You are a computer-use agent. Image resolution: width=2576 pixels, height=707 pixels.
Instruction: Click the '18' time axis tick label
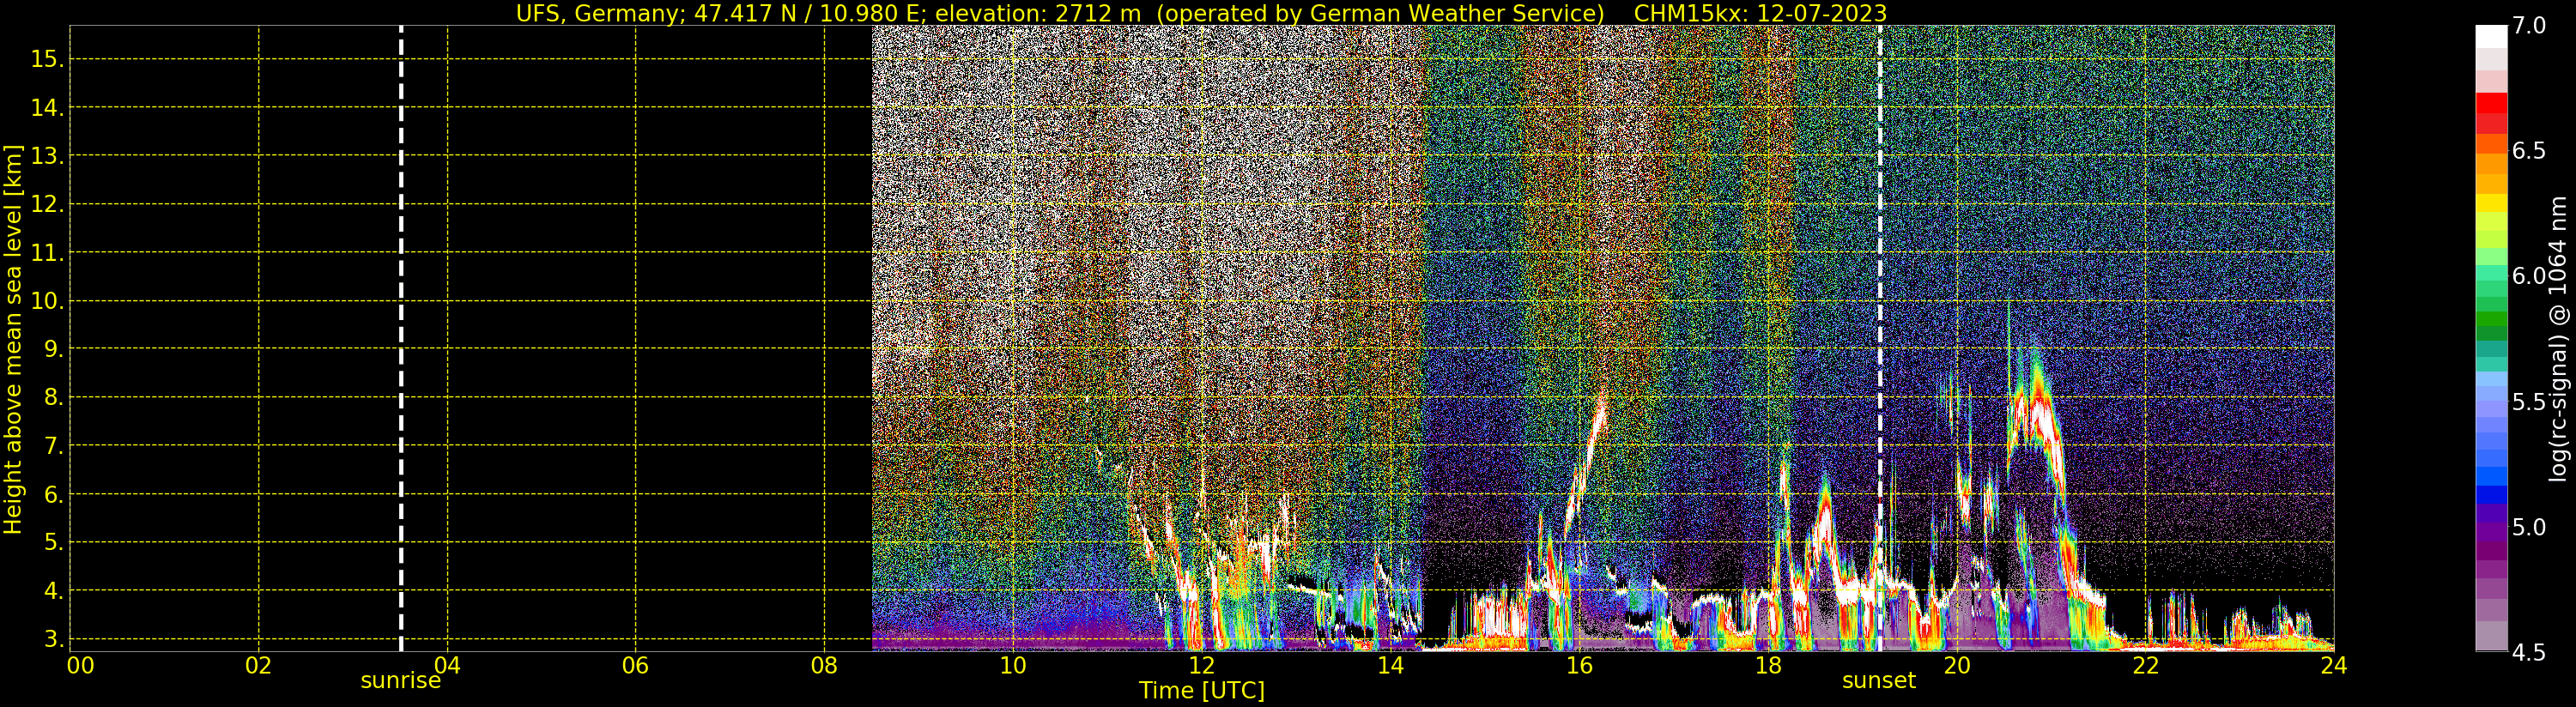point(1767,665)
